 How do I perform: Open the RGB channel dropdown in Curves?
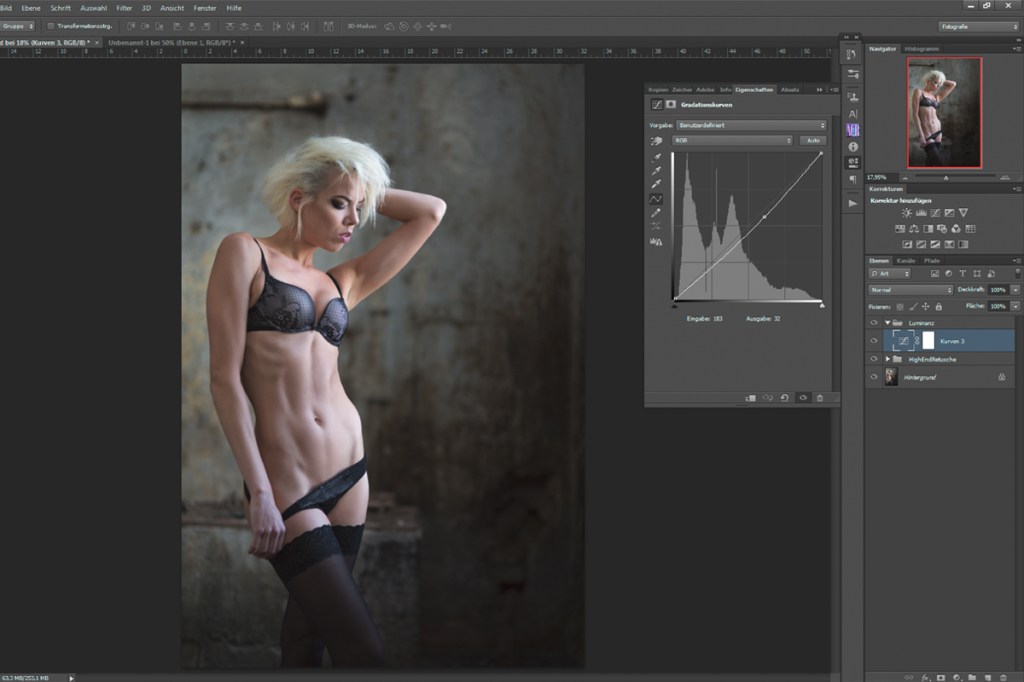[x=732, y=140]
